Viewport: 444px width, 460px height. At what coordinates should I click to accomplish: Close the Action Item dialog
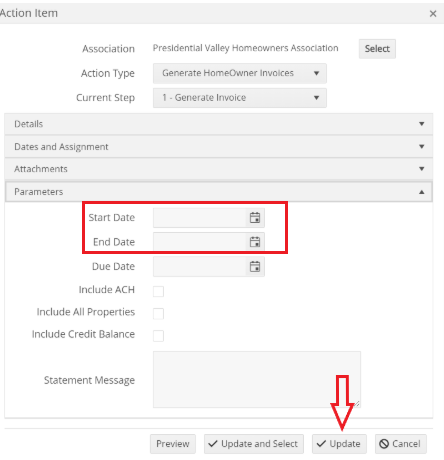[433, 14]
